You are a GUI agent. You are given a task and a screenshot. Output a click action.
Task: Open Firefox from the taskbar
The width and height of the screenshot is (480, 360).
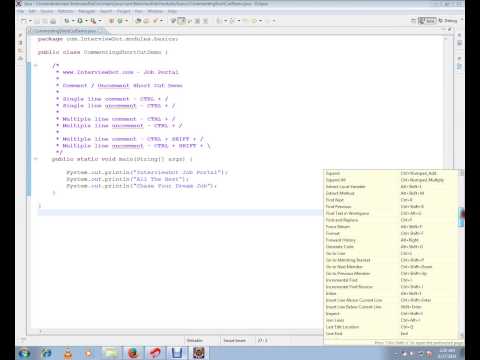coord(133,353)
